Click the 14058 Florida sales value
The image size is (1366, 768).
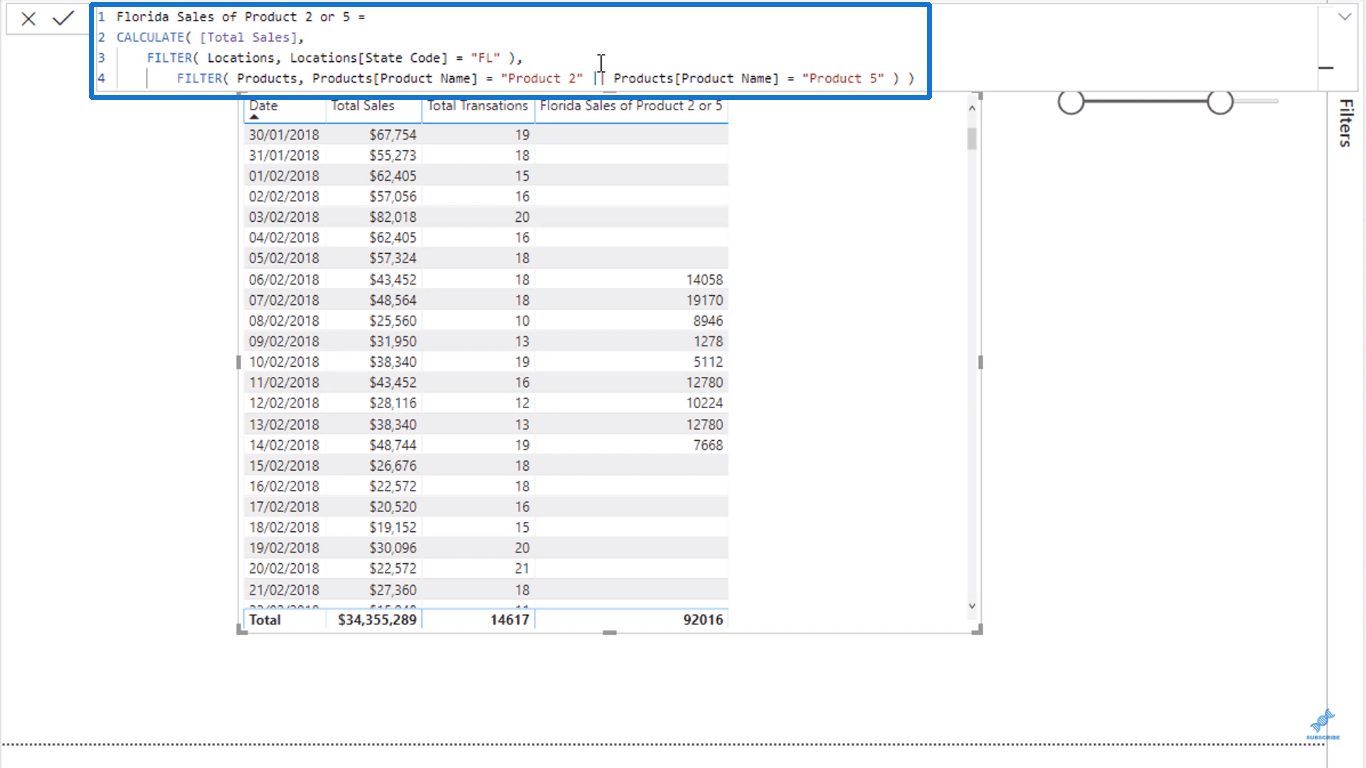[703, 280]
